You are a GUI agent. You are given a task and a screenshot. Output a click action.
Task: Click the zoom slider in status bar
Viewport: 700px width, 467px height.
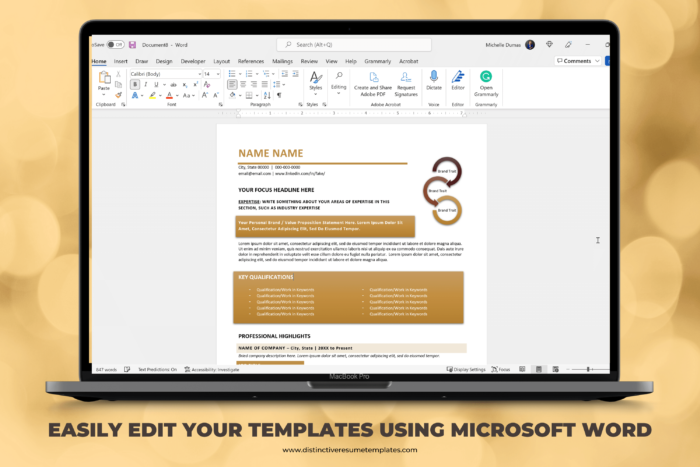588,369
